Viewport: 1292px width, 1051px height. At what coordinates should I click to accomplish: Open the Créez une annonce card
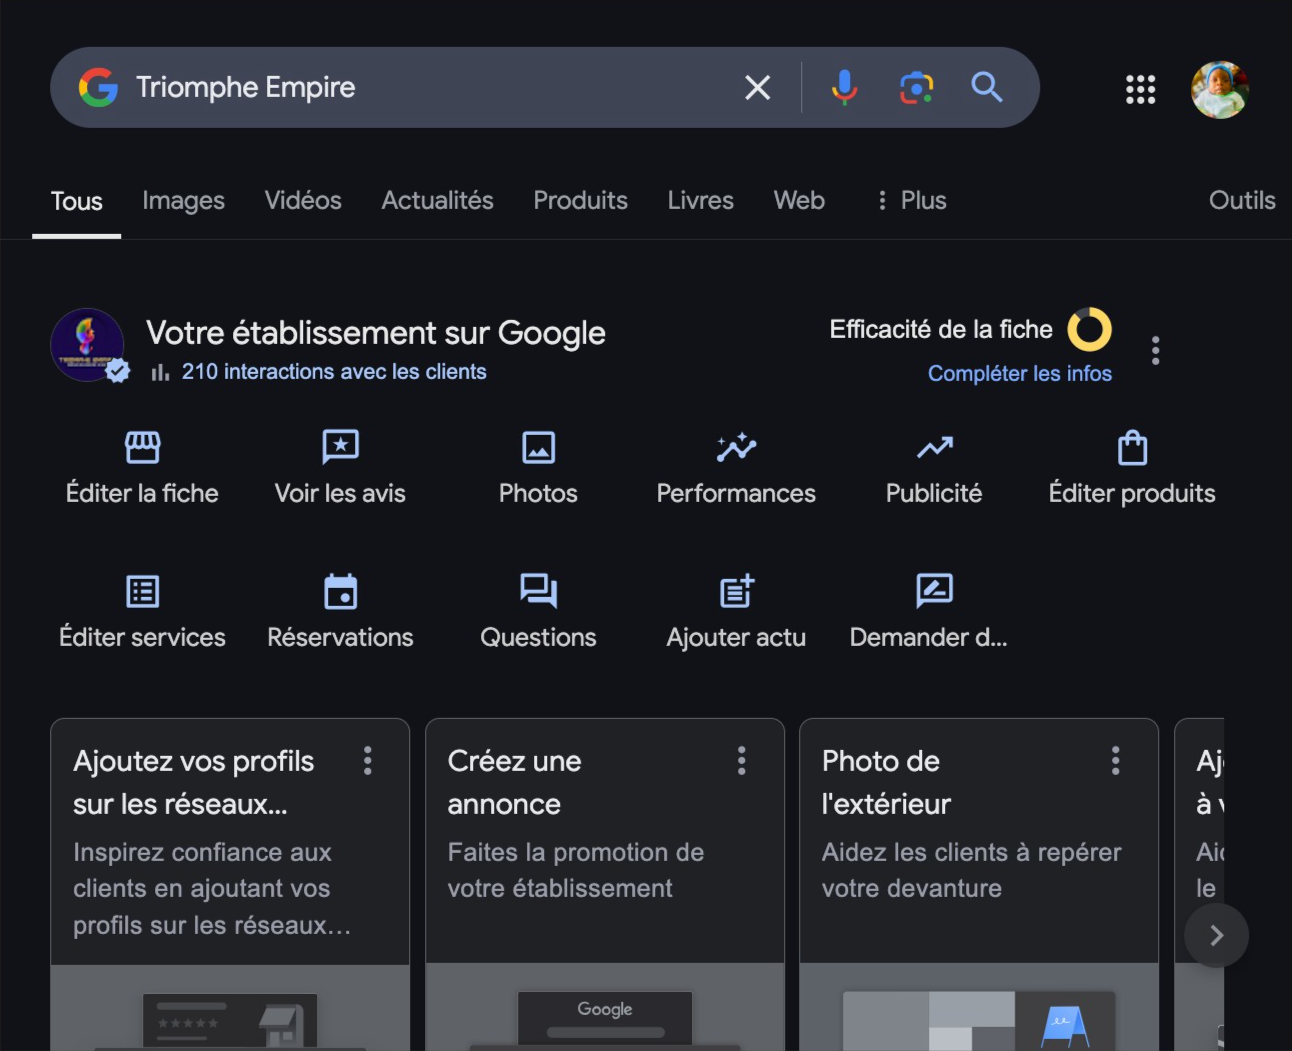click(604, 884)
